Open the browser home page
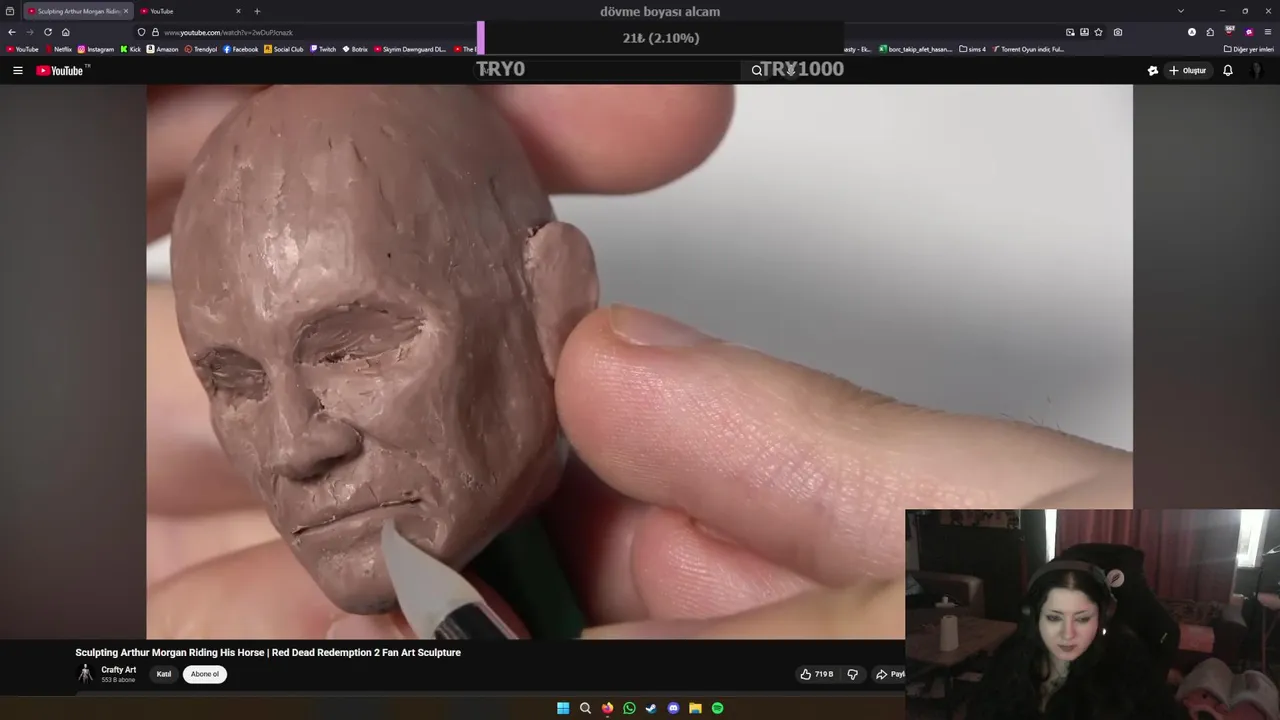 66,32
